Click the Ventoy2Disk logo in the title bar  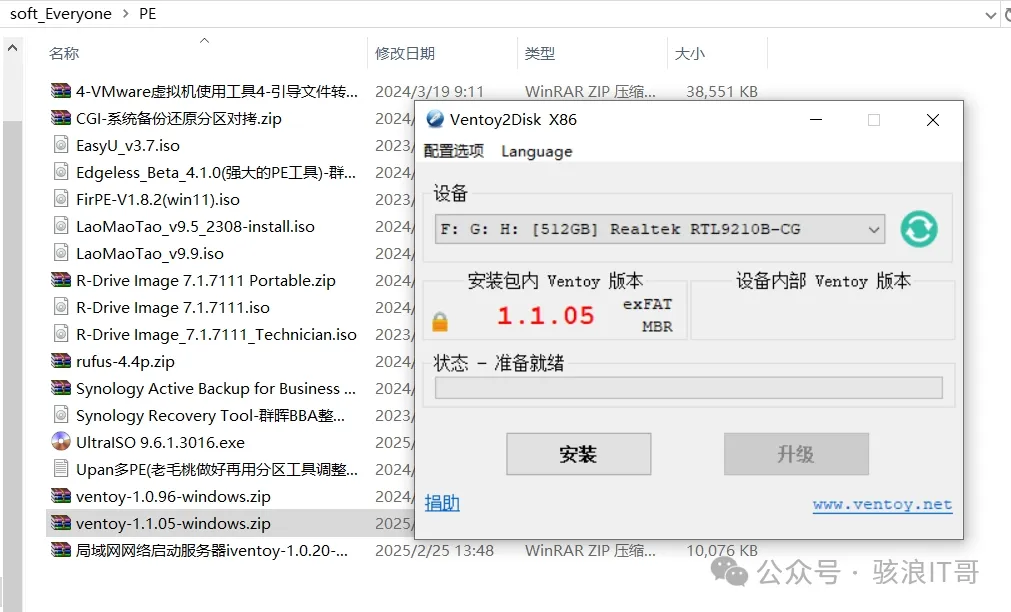(435, 119)
